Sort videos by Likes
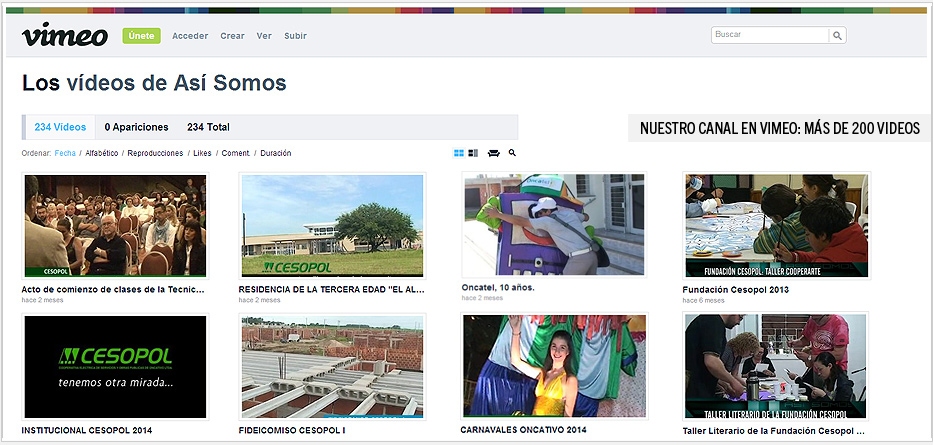This screenshot has width=933, height=445. (x=202, y=153)
